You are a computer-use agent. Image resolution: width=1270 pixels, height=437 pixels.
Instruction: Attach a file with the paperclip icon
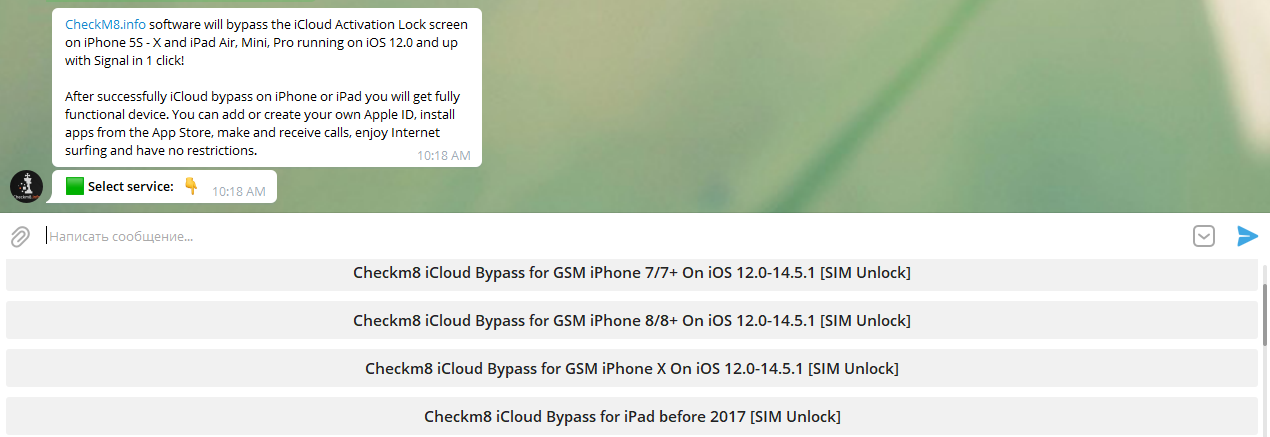tap(20, 237)
